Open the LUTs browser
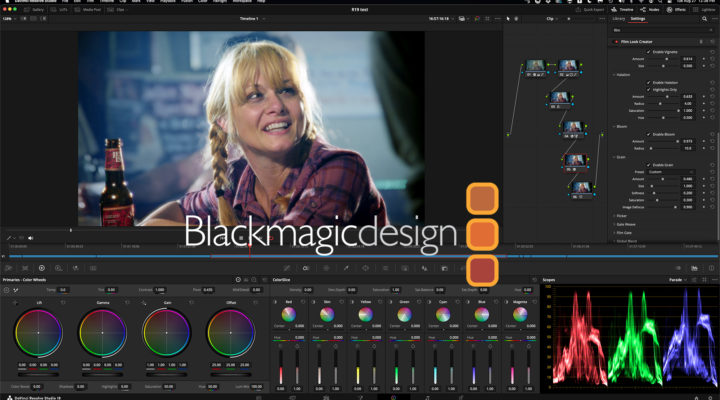 (x=59, y=10)
